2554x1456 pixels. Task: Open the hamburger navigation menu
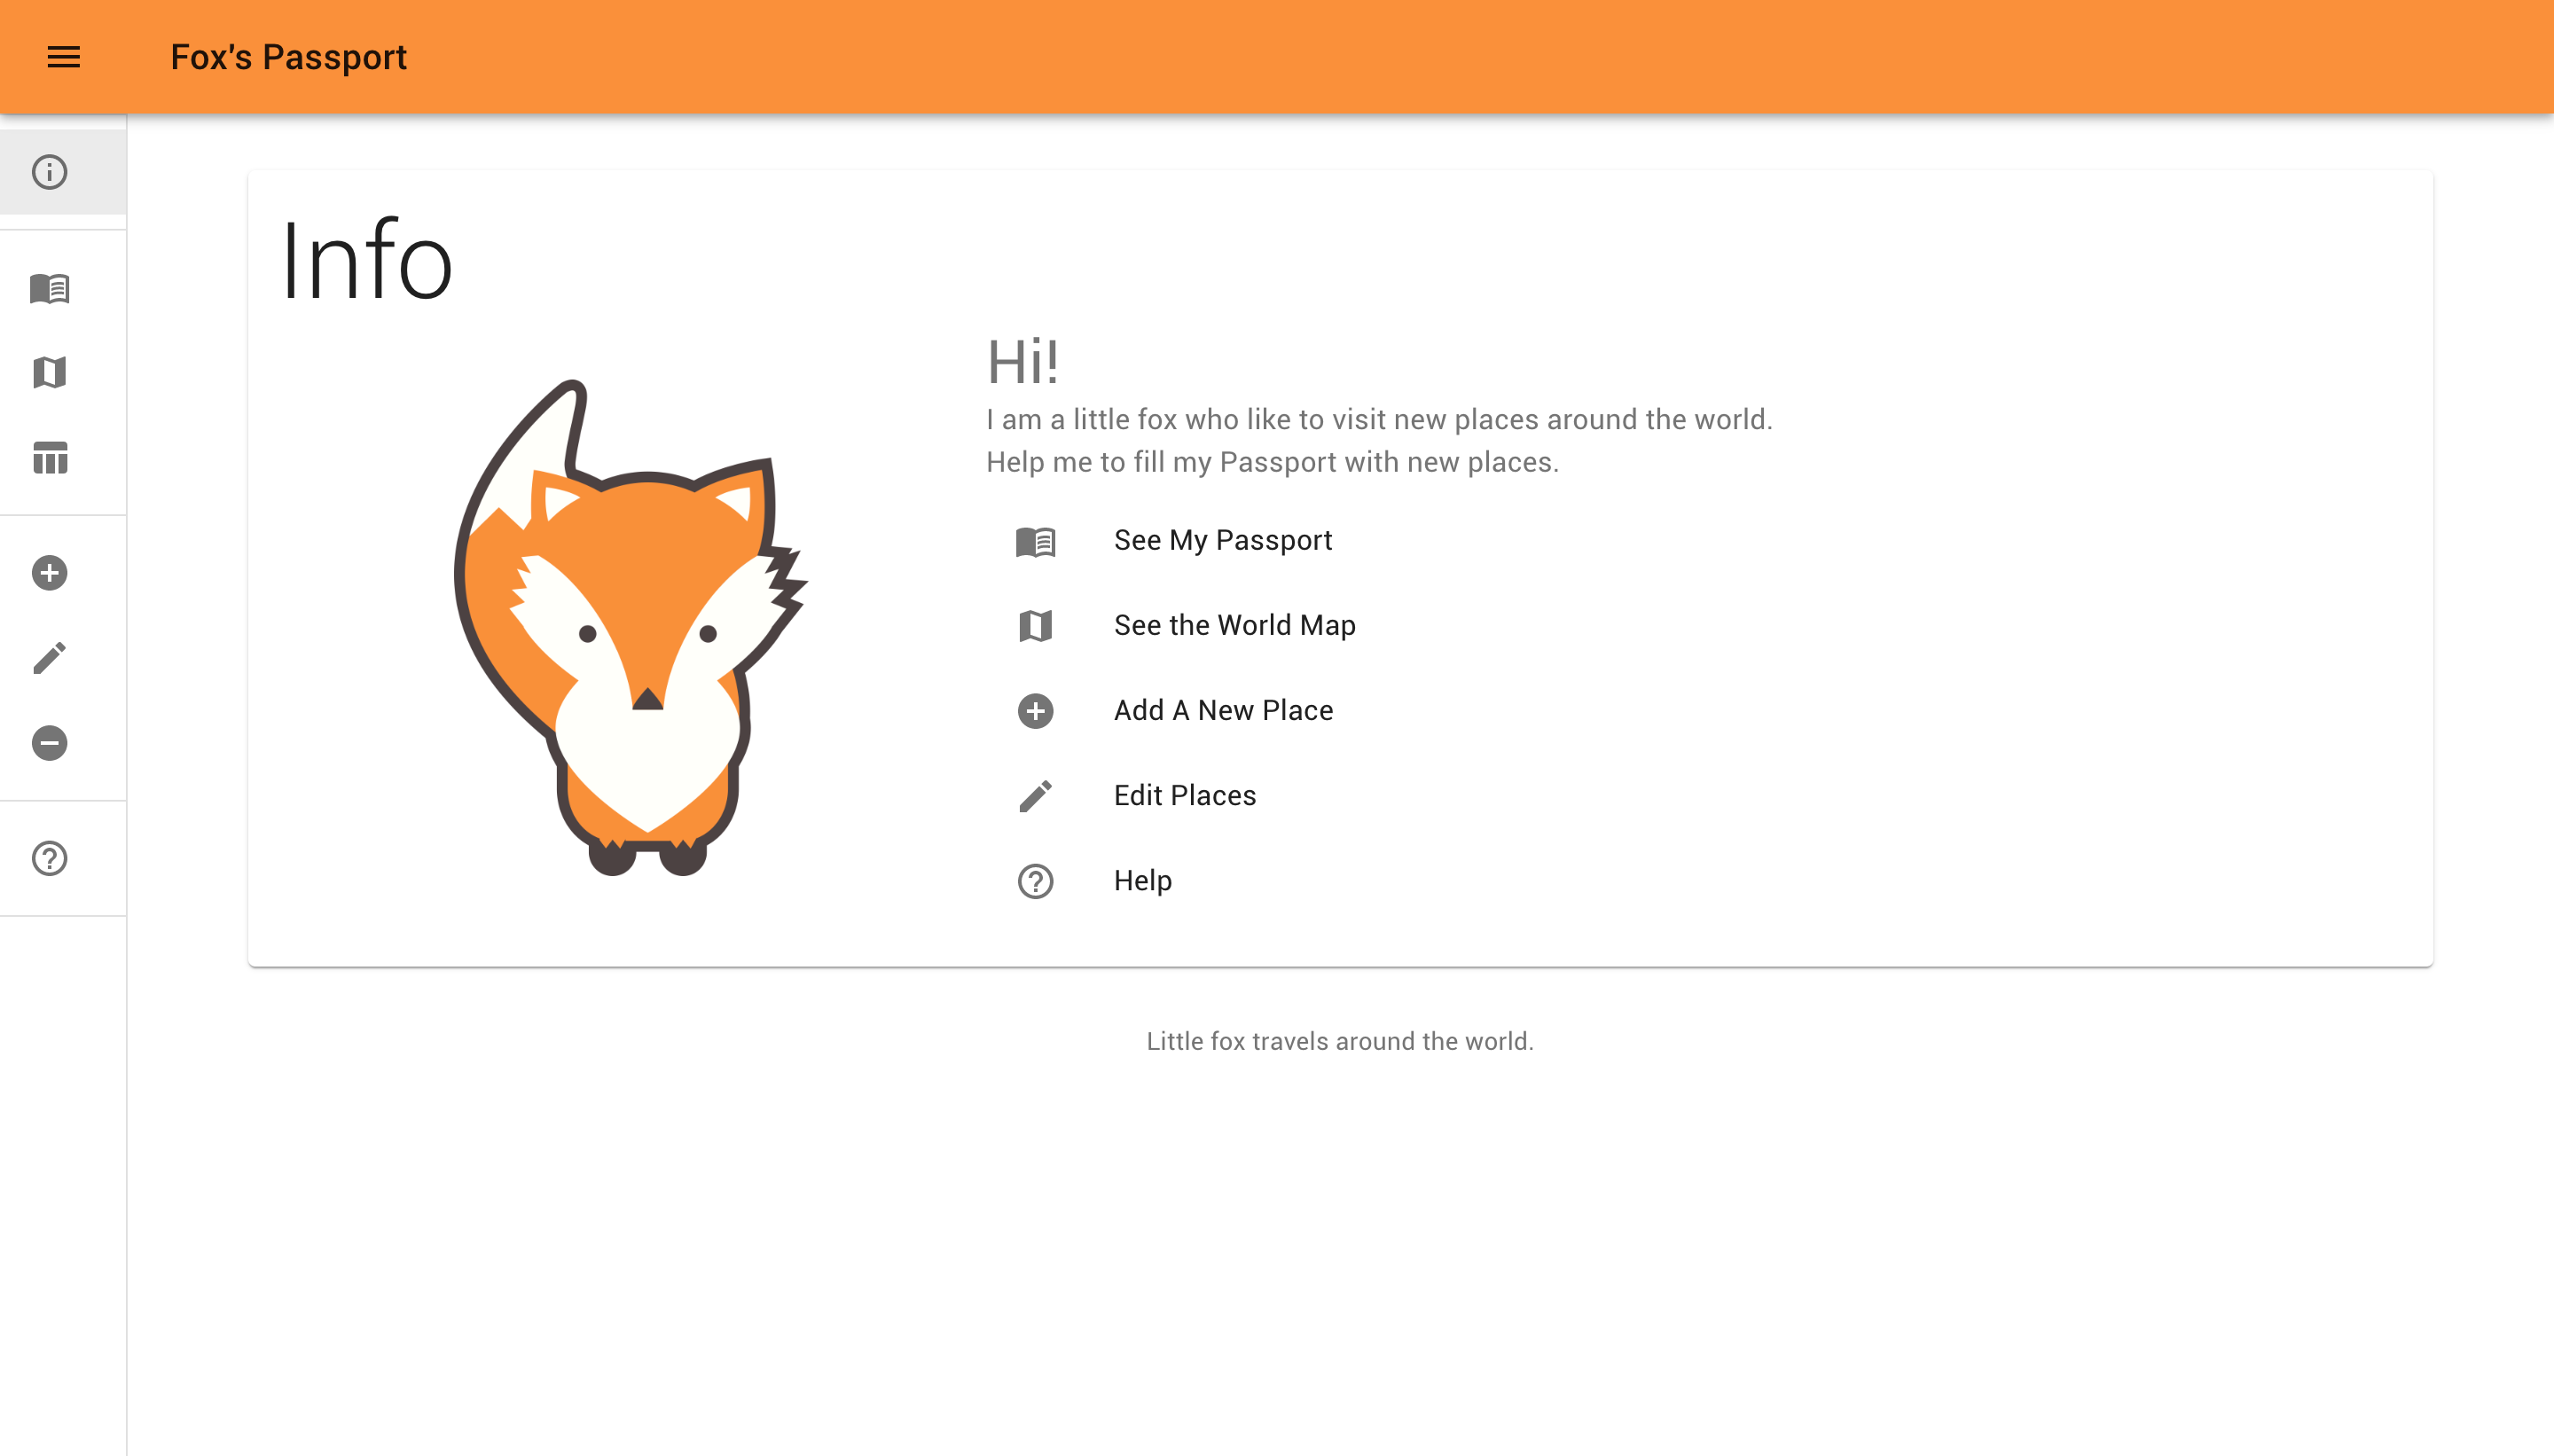(x=63, y=57)
